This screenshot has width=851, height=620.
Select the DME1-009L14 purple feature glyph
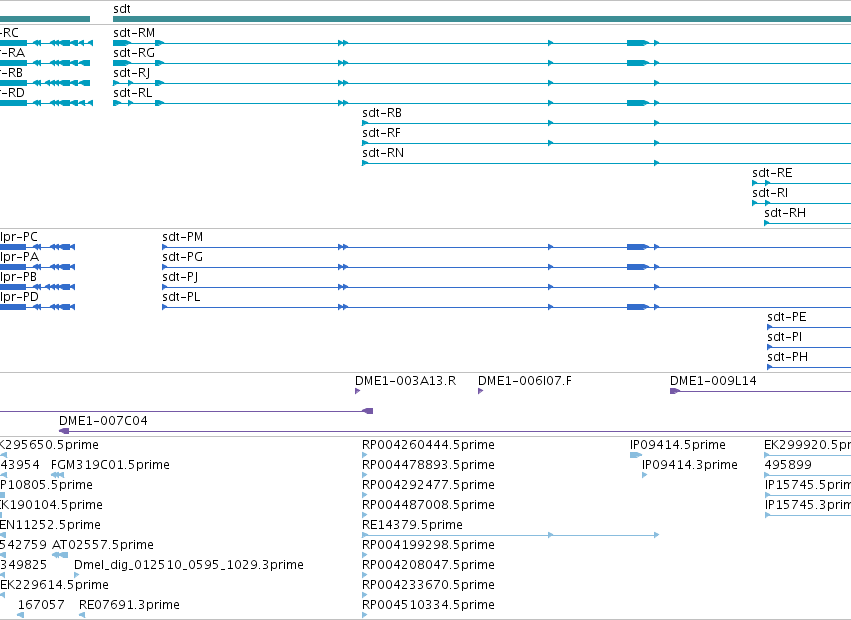coord(760,391)
